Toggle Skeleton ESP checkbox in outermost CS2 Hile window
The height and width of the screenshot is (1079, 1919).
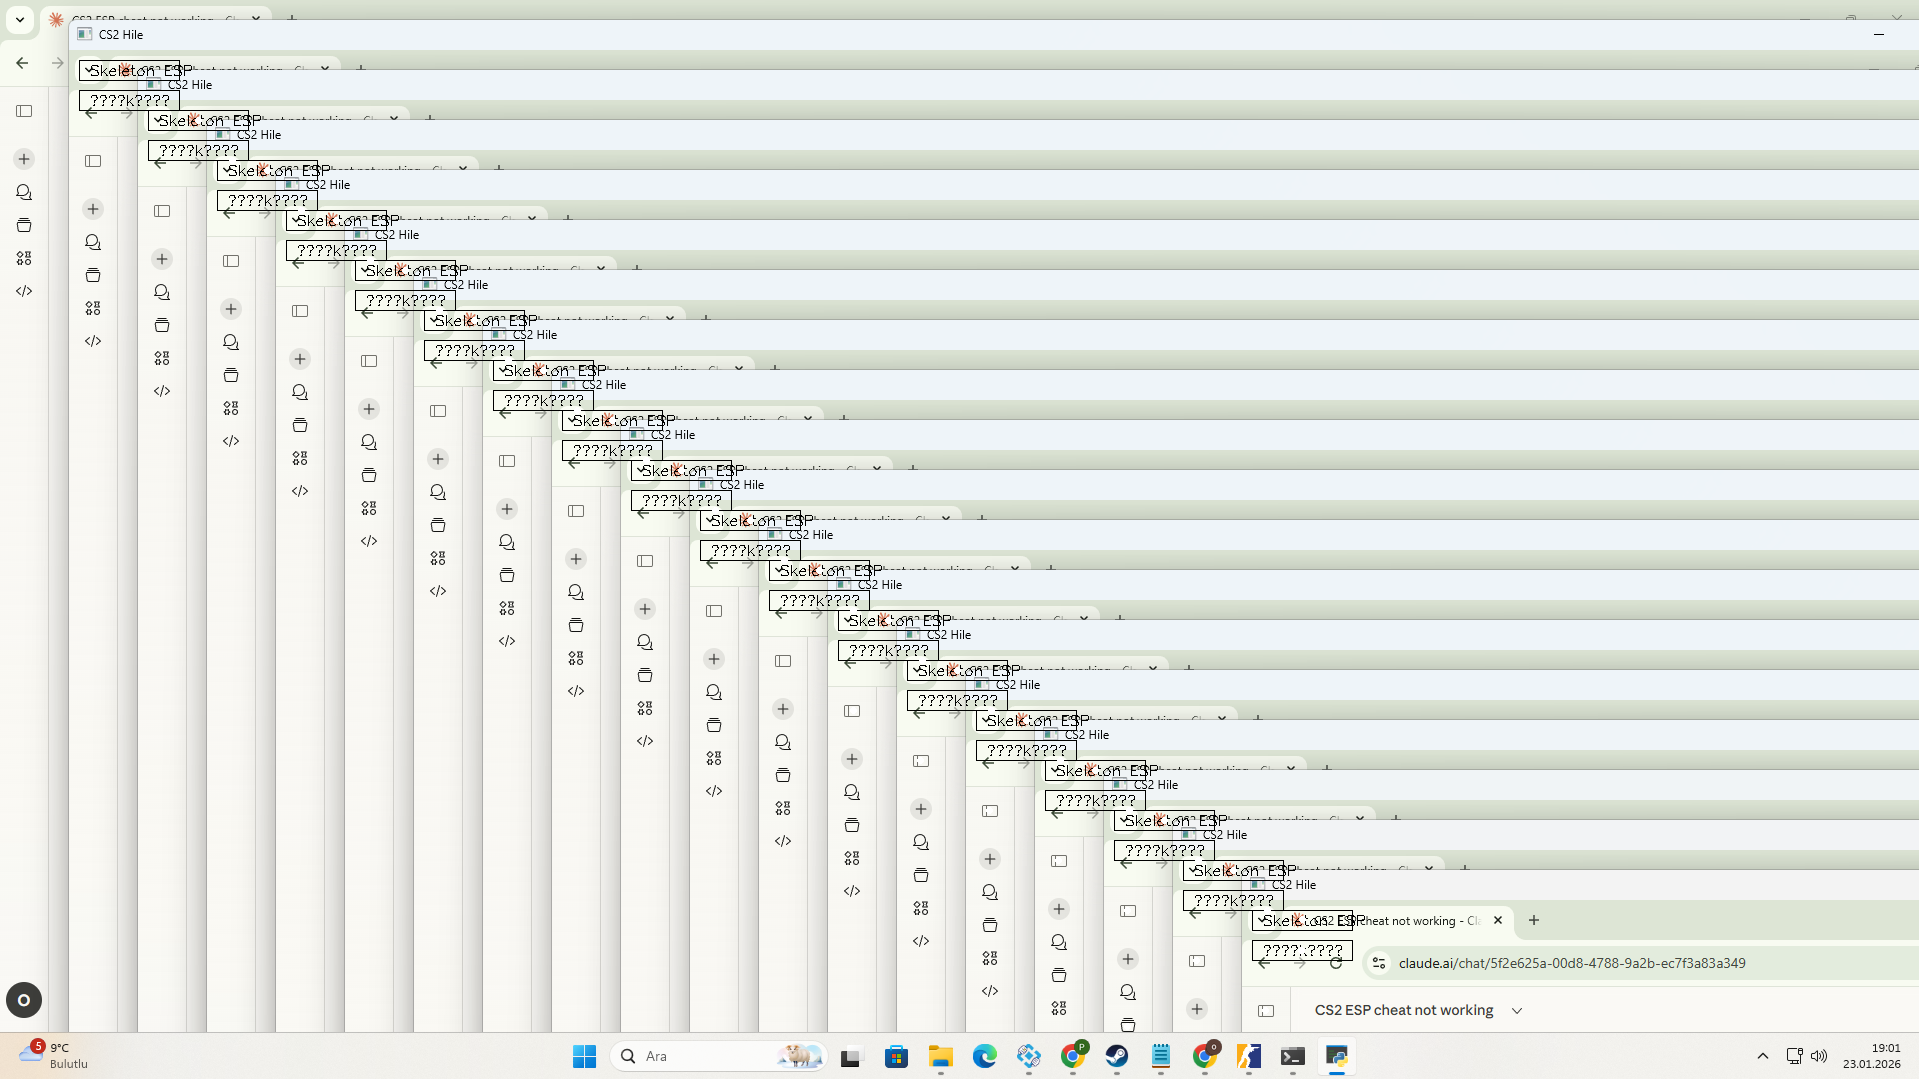[x=131, y=71]
